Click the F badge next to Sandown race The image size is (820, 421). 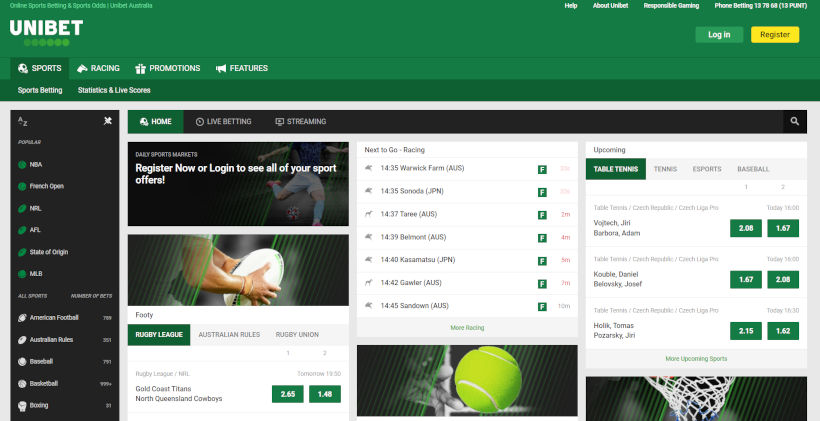pyautogui.click(x=542, y=306)
